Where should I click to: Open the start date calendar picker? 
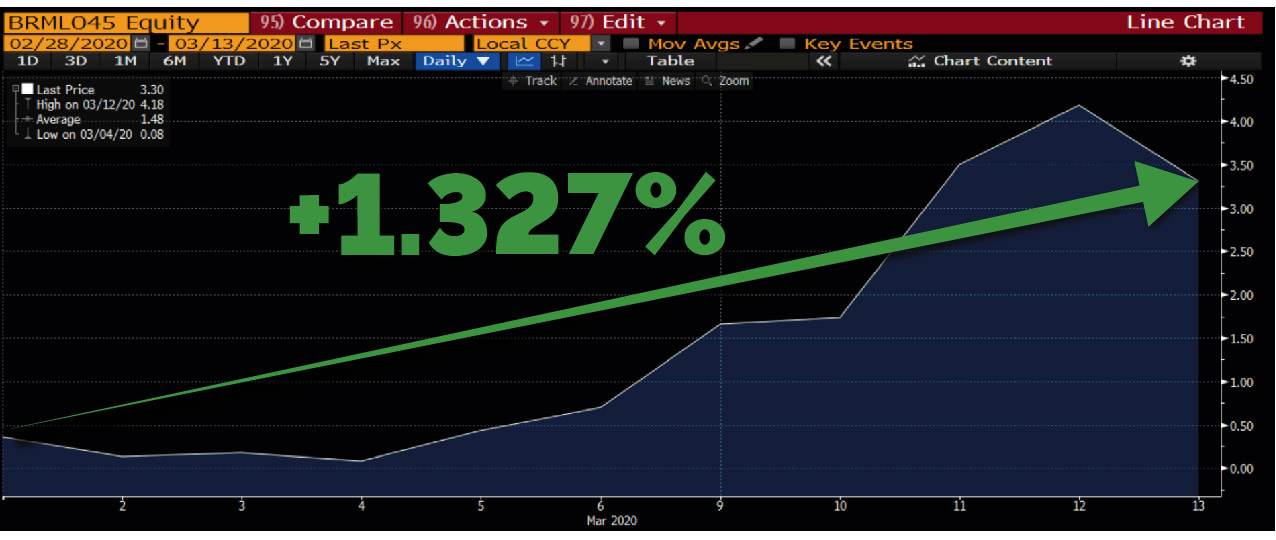(141, 44)
